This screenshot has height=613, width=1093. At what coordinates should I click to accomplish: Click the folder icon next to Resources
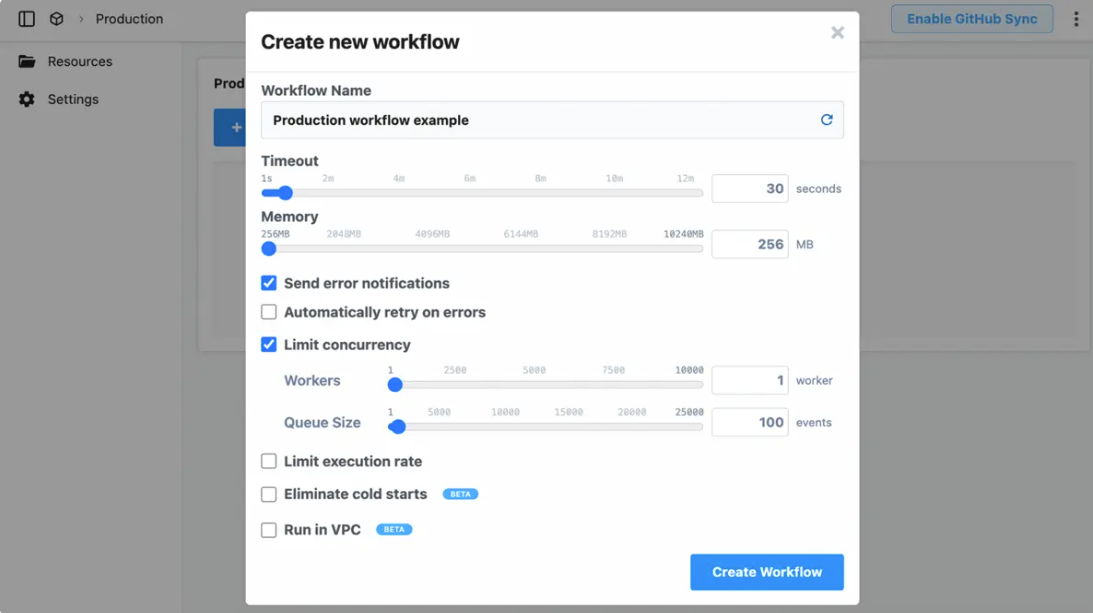point(26,61)
